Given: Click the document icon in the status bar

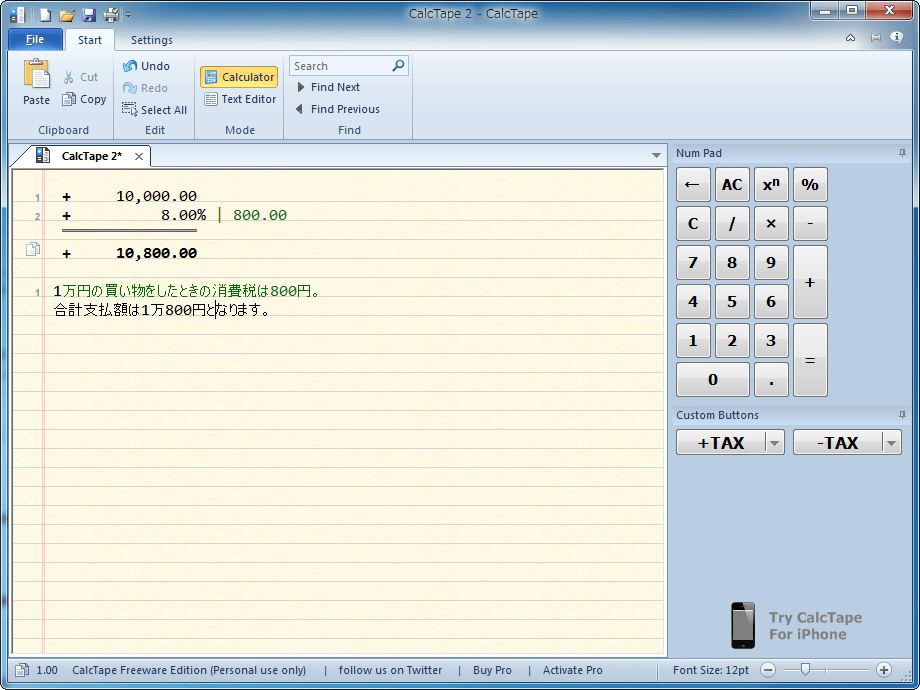Looking at the screenshot, I should click(22, 670).
